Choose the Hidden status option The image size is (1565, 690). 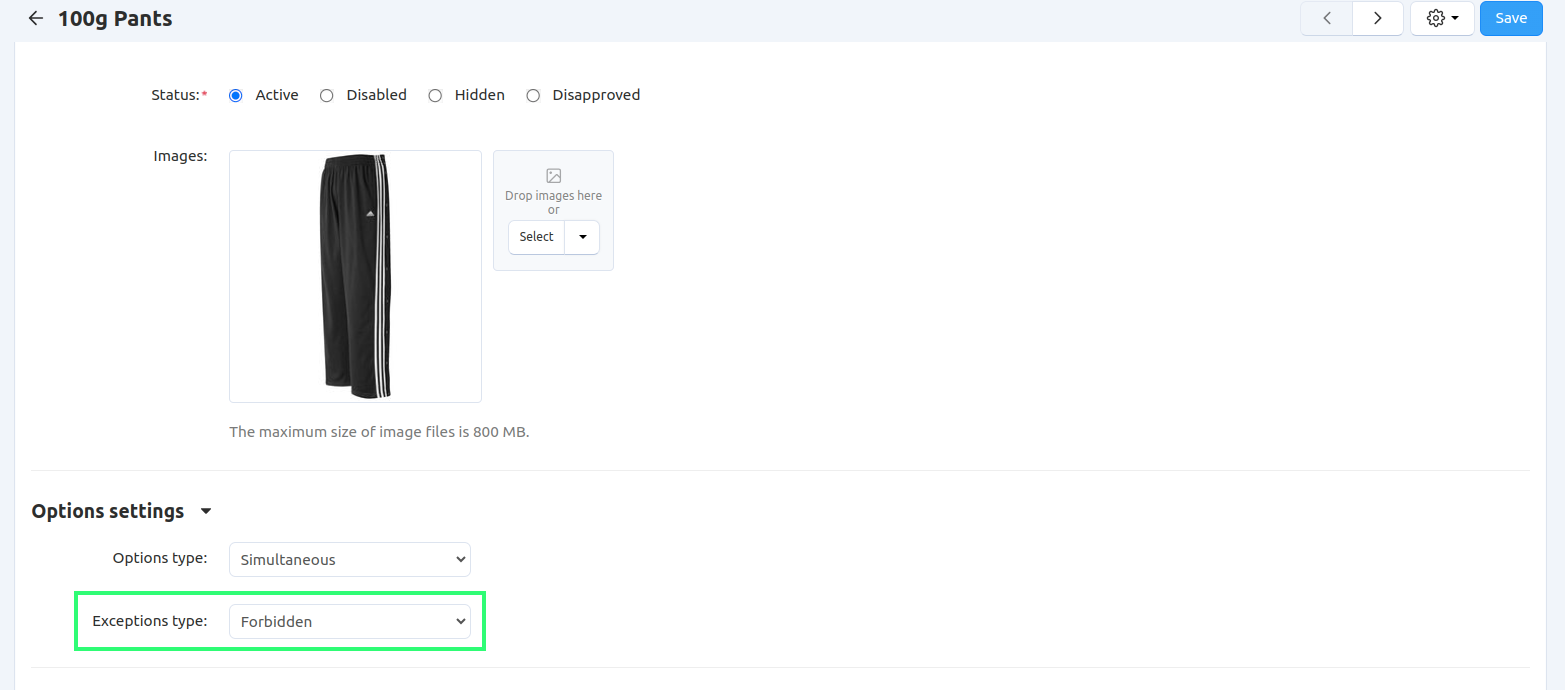[x=435, y=95]
